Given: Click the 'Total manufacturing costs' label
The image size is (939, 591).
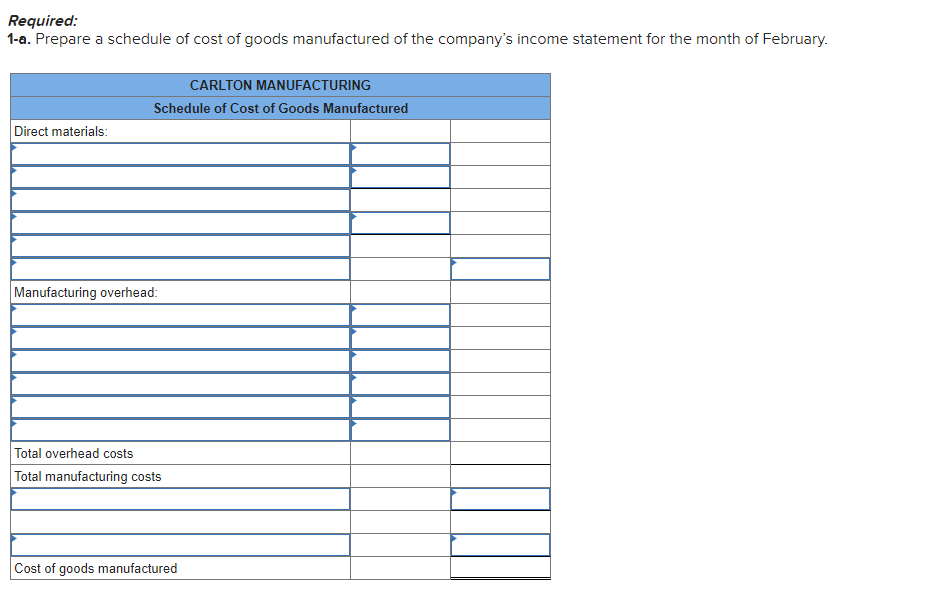Looking at the screenshot, I should [x=87, y=477].
